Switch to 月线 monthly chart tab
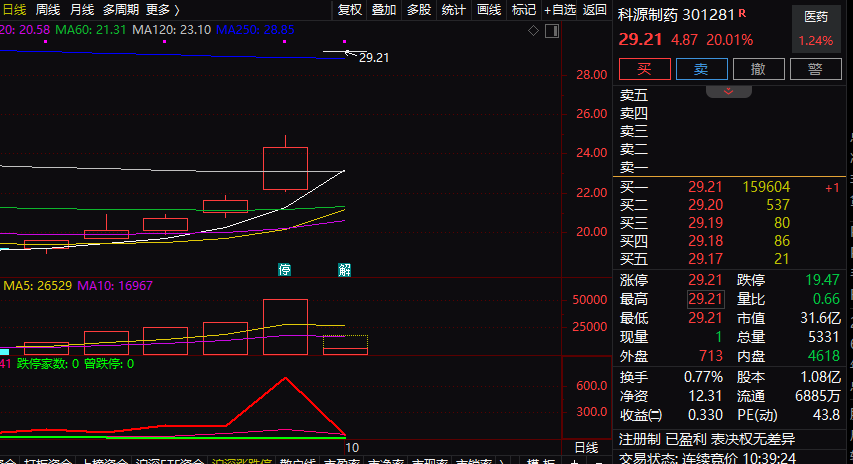The image size is (853, 464). coord(82,10)
